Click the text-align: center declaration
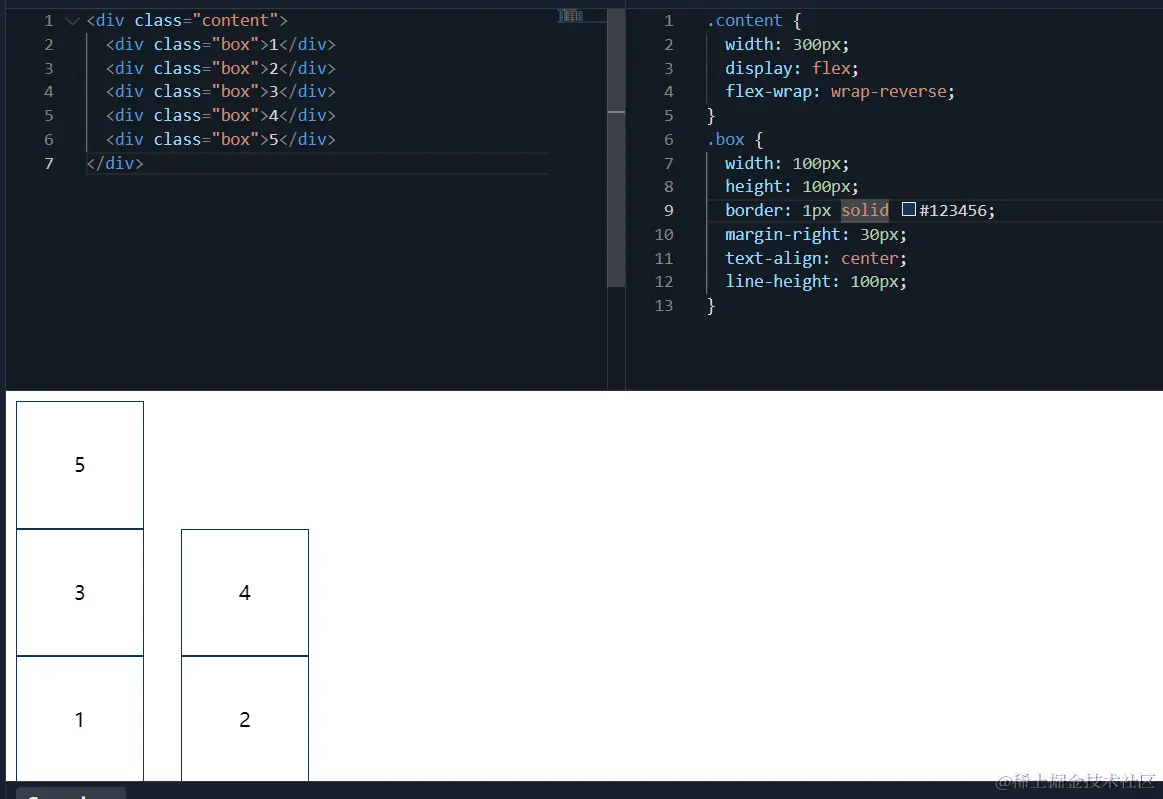1163x799 pixels. (816, 258)
